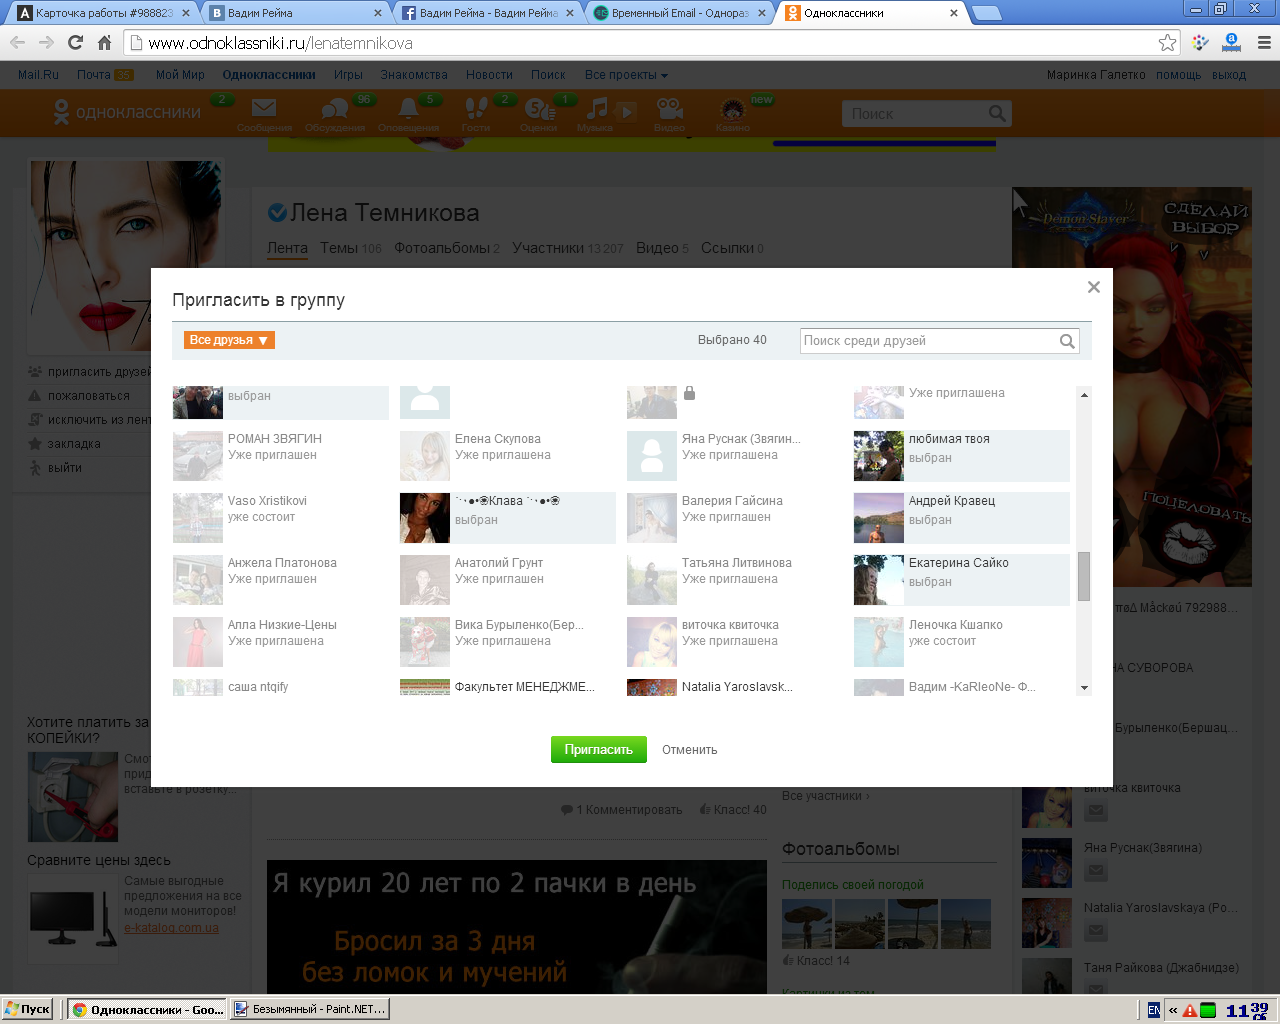1280x1024 pixels.
Task: Open the Windows Пуск start button
Action: tap(28, 1010)
